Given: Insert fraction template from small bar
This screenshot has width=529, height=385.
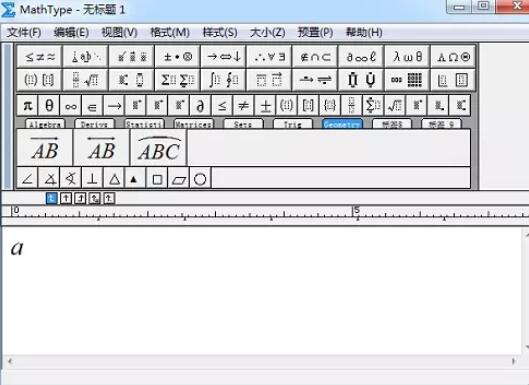Looking at the screenshot, I should [351, 106].
